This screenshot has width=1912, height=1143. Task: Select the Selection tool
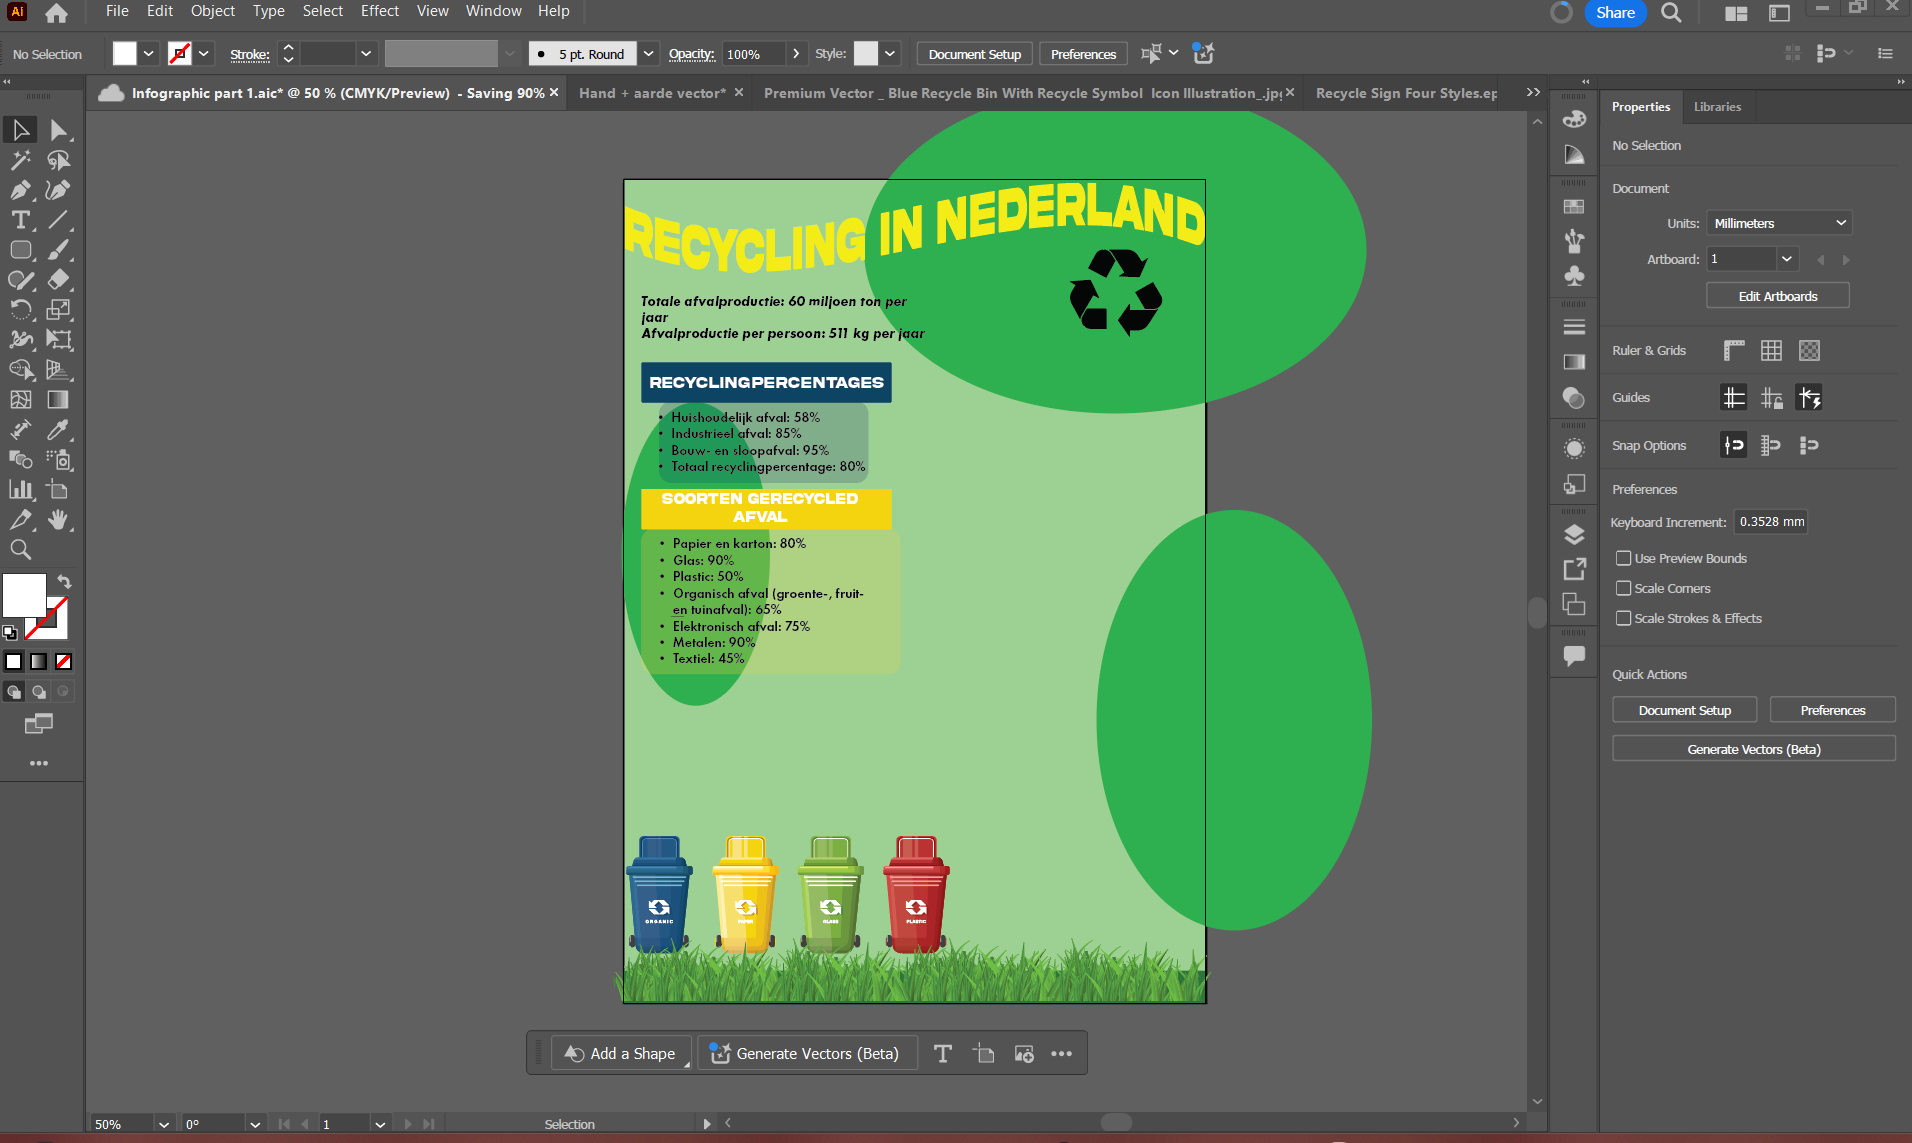click(x=20, y=129)
